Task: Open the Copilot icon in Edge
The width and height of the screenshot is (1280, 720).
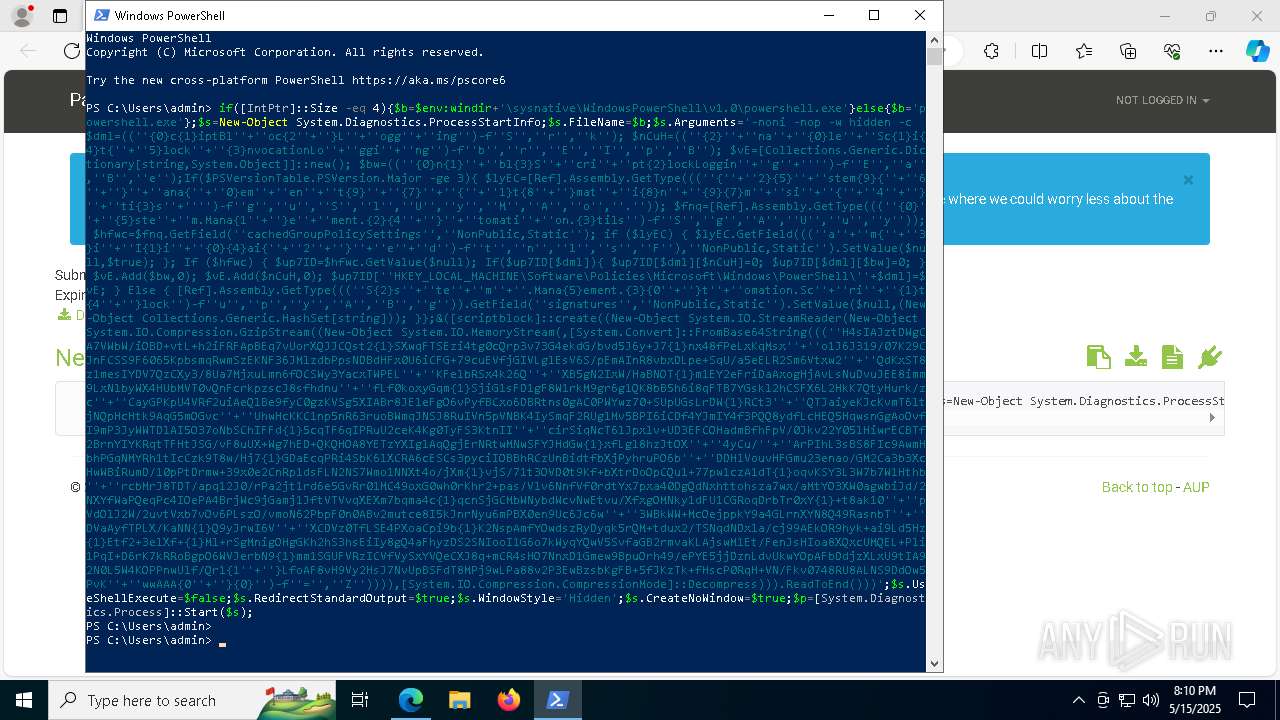Action: 1257,51
